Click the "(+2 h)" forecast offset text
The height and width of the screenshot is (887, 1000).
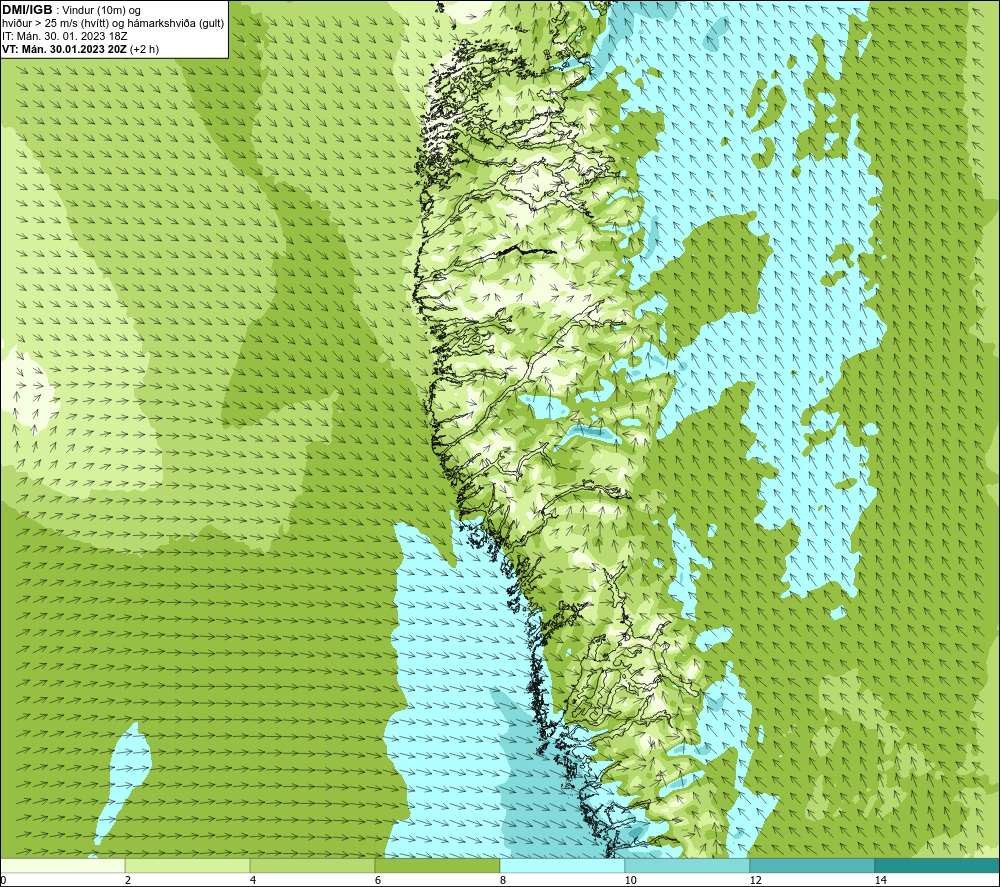(144, 49)
